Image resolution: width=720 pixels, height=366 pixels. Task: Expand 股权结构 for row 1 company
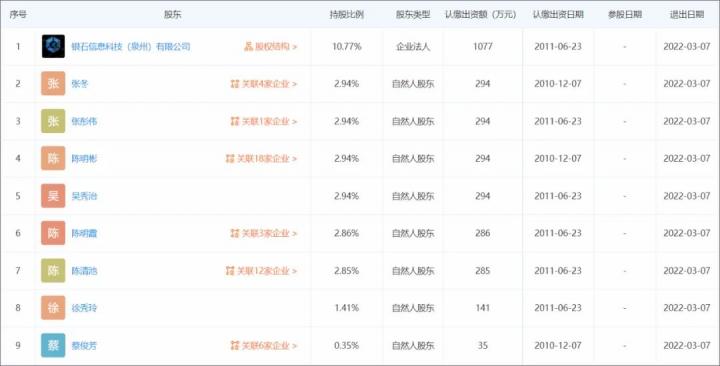click(x=270, y=46)
